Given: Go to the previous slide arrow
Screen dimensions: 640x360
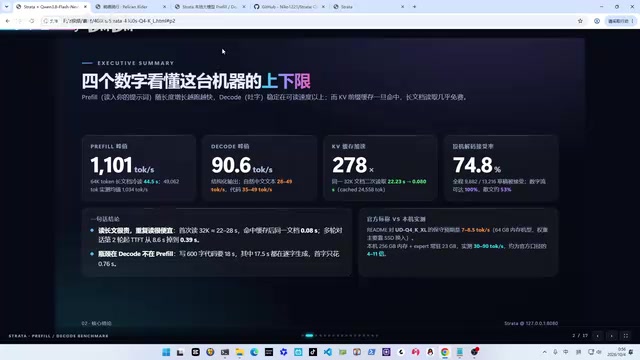Looking at the screenshot, I should click(x=598, y=336).
